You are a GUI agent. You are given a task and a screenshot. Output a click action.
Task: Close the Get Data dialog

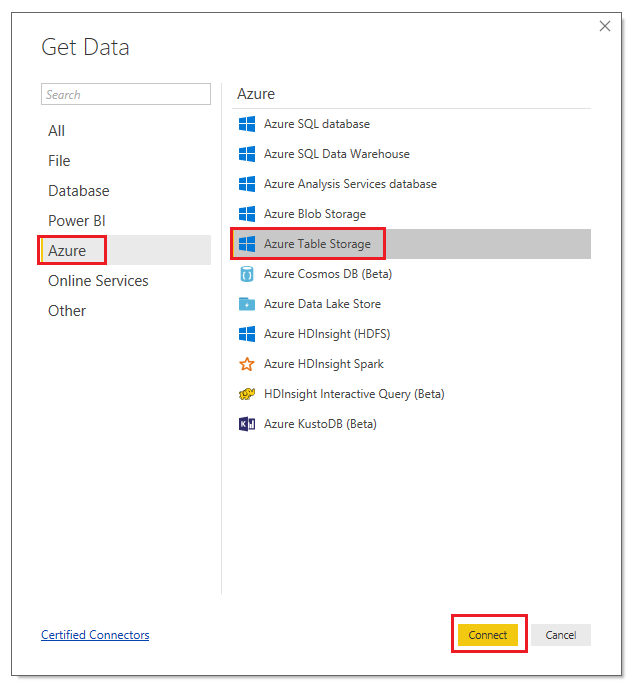[605, 26]
